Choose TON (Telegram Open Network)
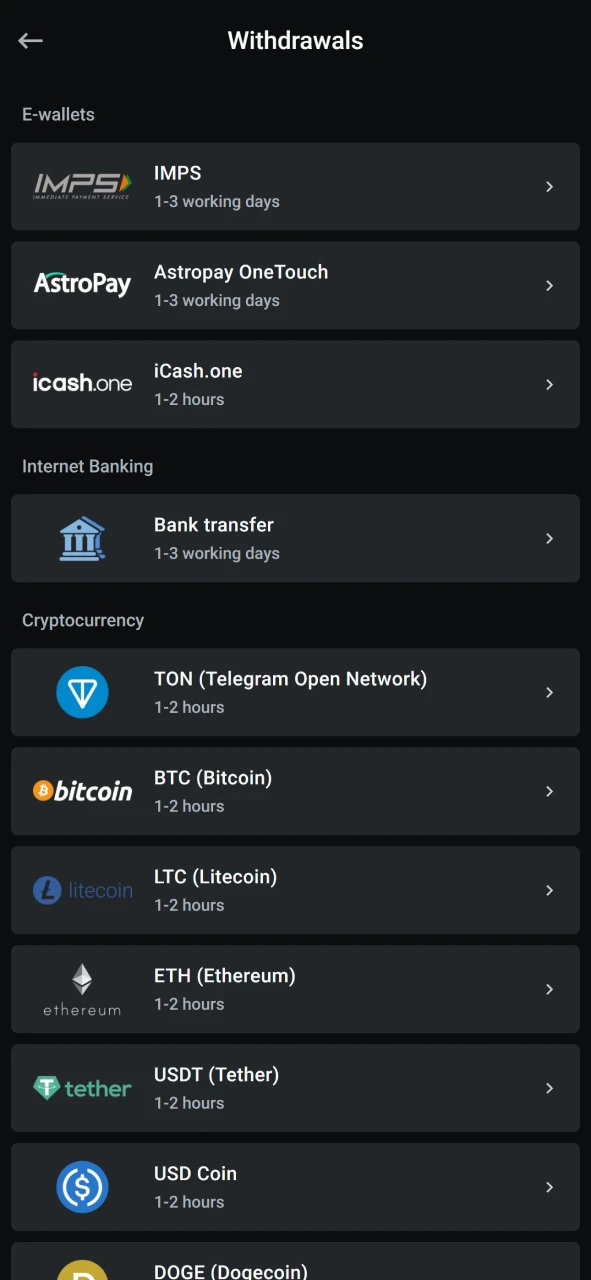Screen dimensions: 591x1280 coord(295,692)
